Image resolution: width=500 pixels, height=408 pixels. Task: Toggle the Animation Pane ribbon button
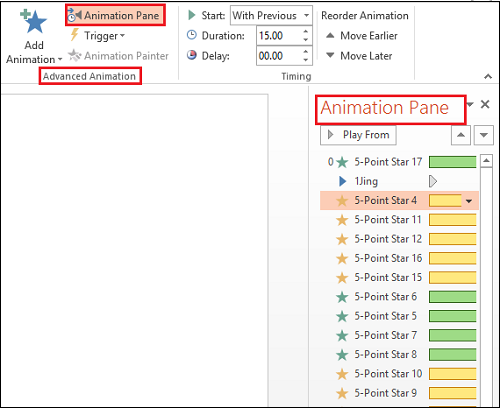click(x=115, y=15)
